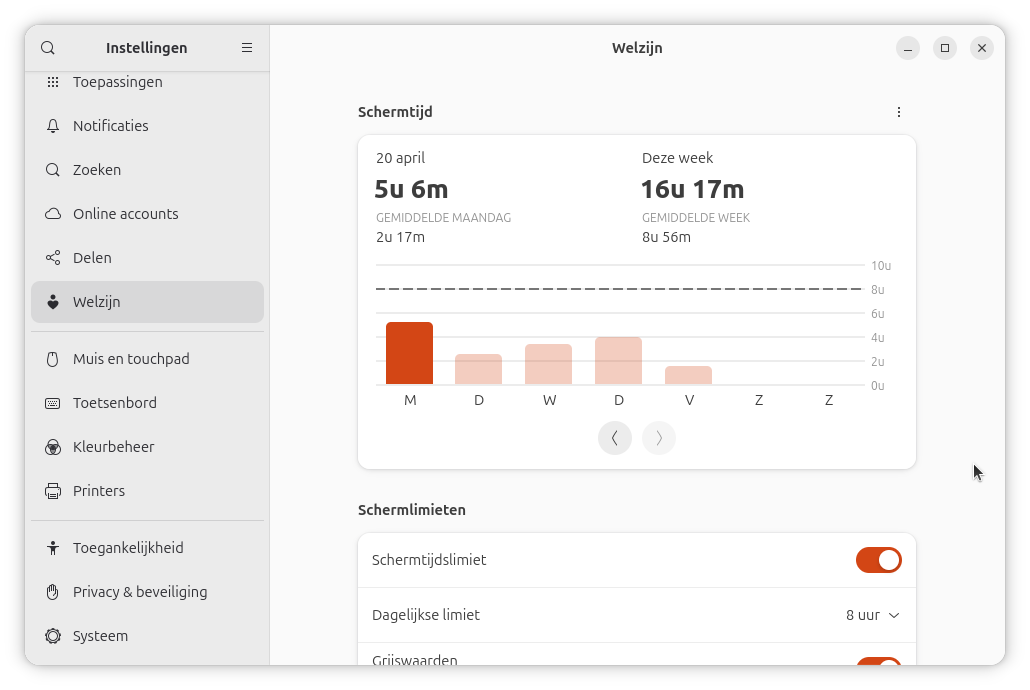The image size is (1030, 690).
Task: Click Friday's screen time bar
Action: point(688,375)
